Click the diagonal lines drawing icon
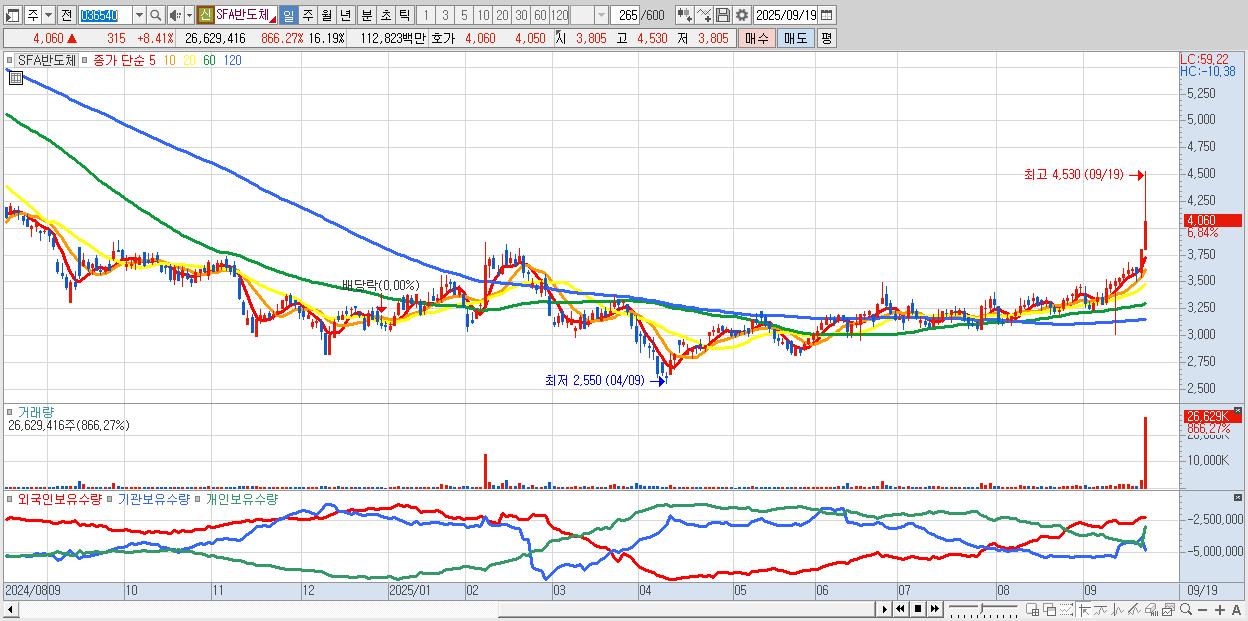 (1134, 609)
